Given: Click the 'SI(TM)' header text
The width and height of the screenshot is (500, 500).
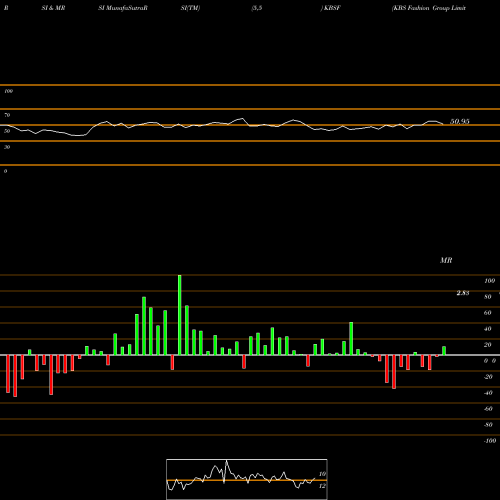Looking at the screenshot, I should tap(190, 8).
